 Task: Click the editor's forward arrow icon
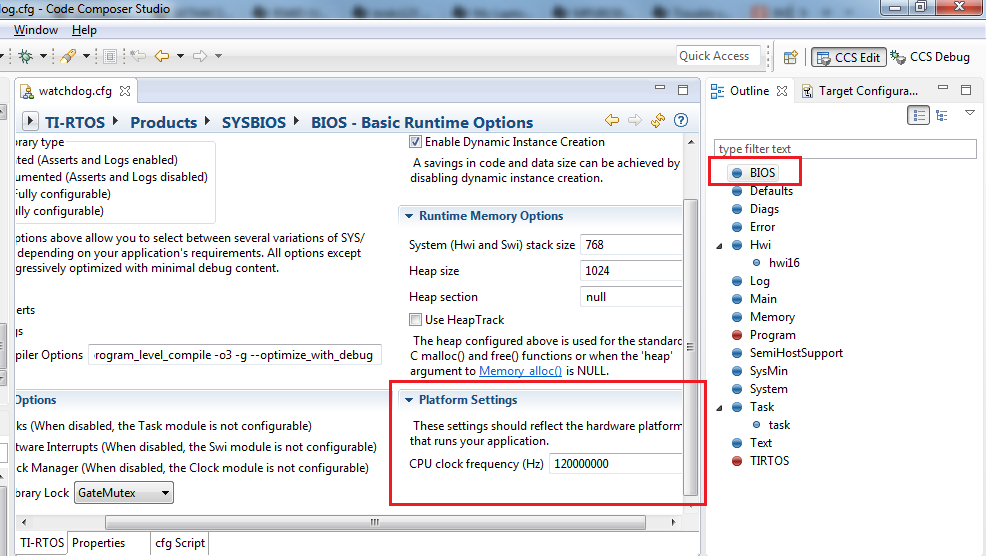click(635, 120)
